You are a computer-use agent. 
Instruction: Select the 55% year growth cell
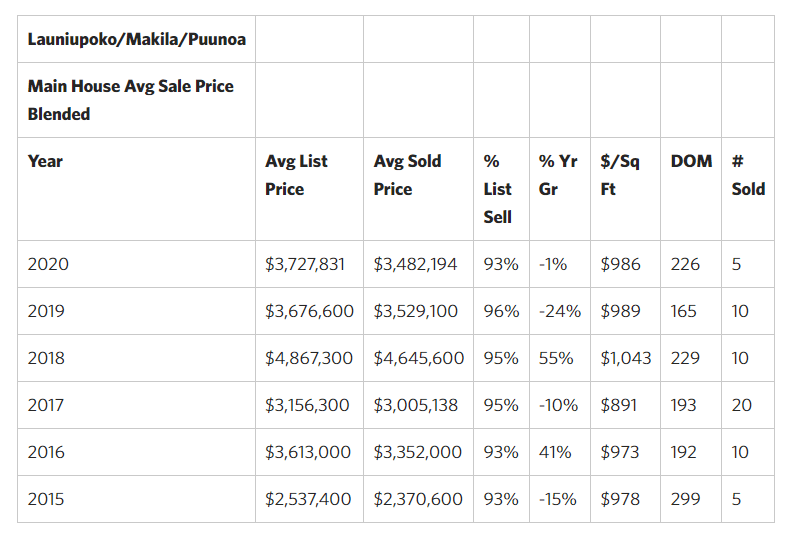[x=554, y=358]
